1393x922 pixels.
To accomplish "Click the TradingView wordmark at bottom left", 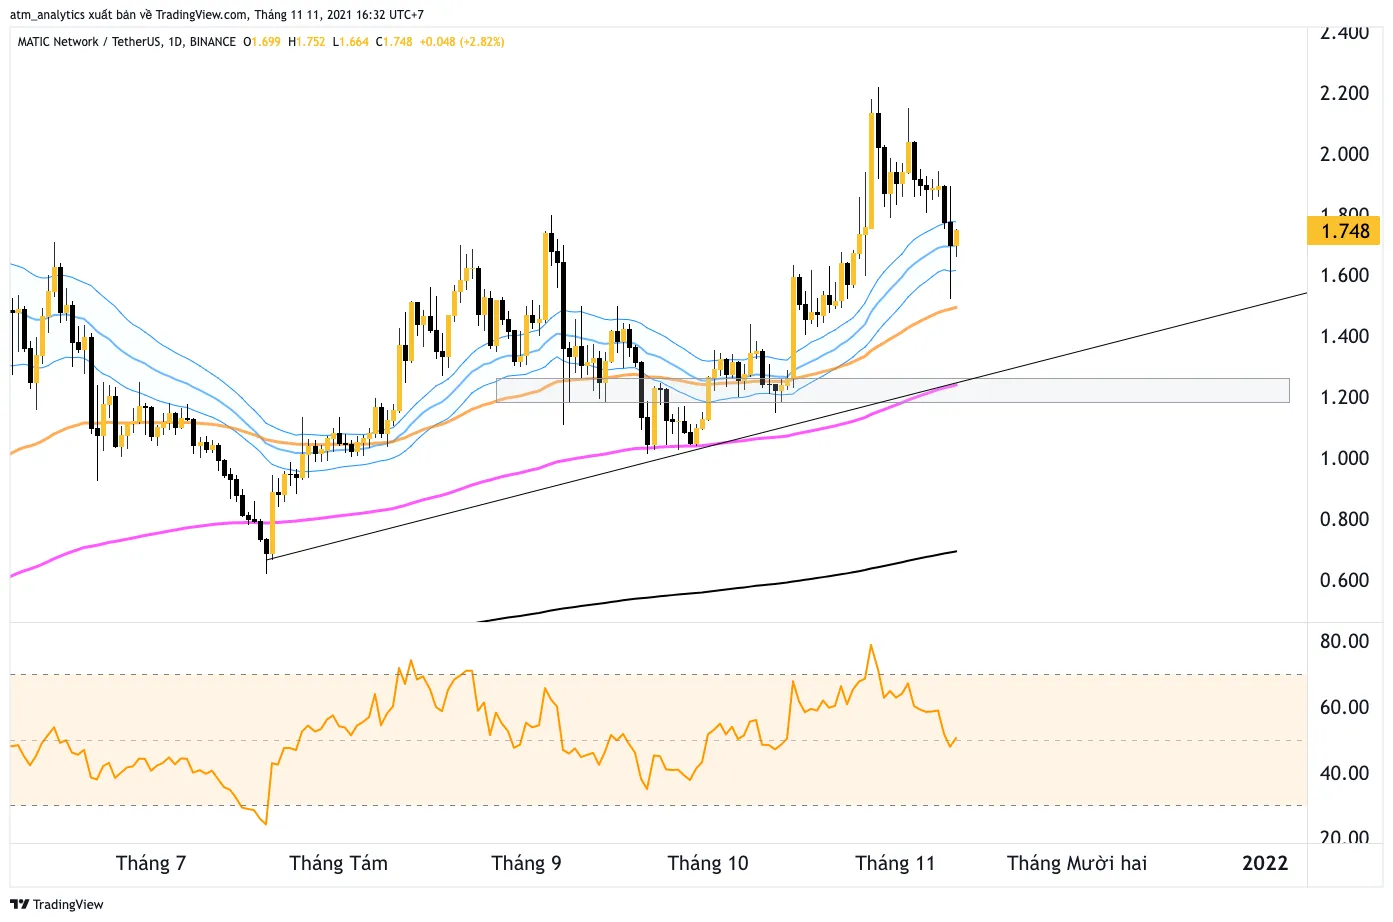I will [x=68, y=904].
